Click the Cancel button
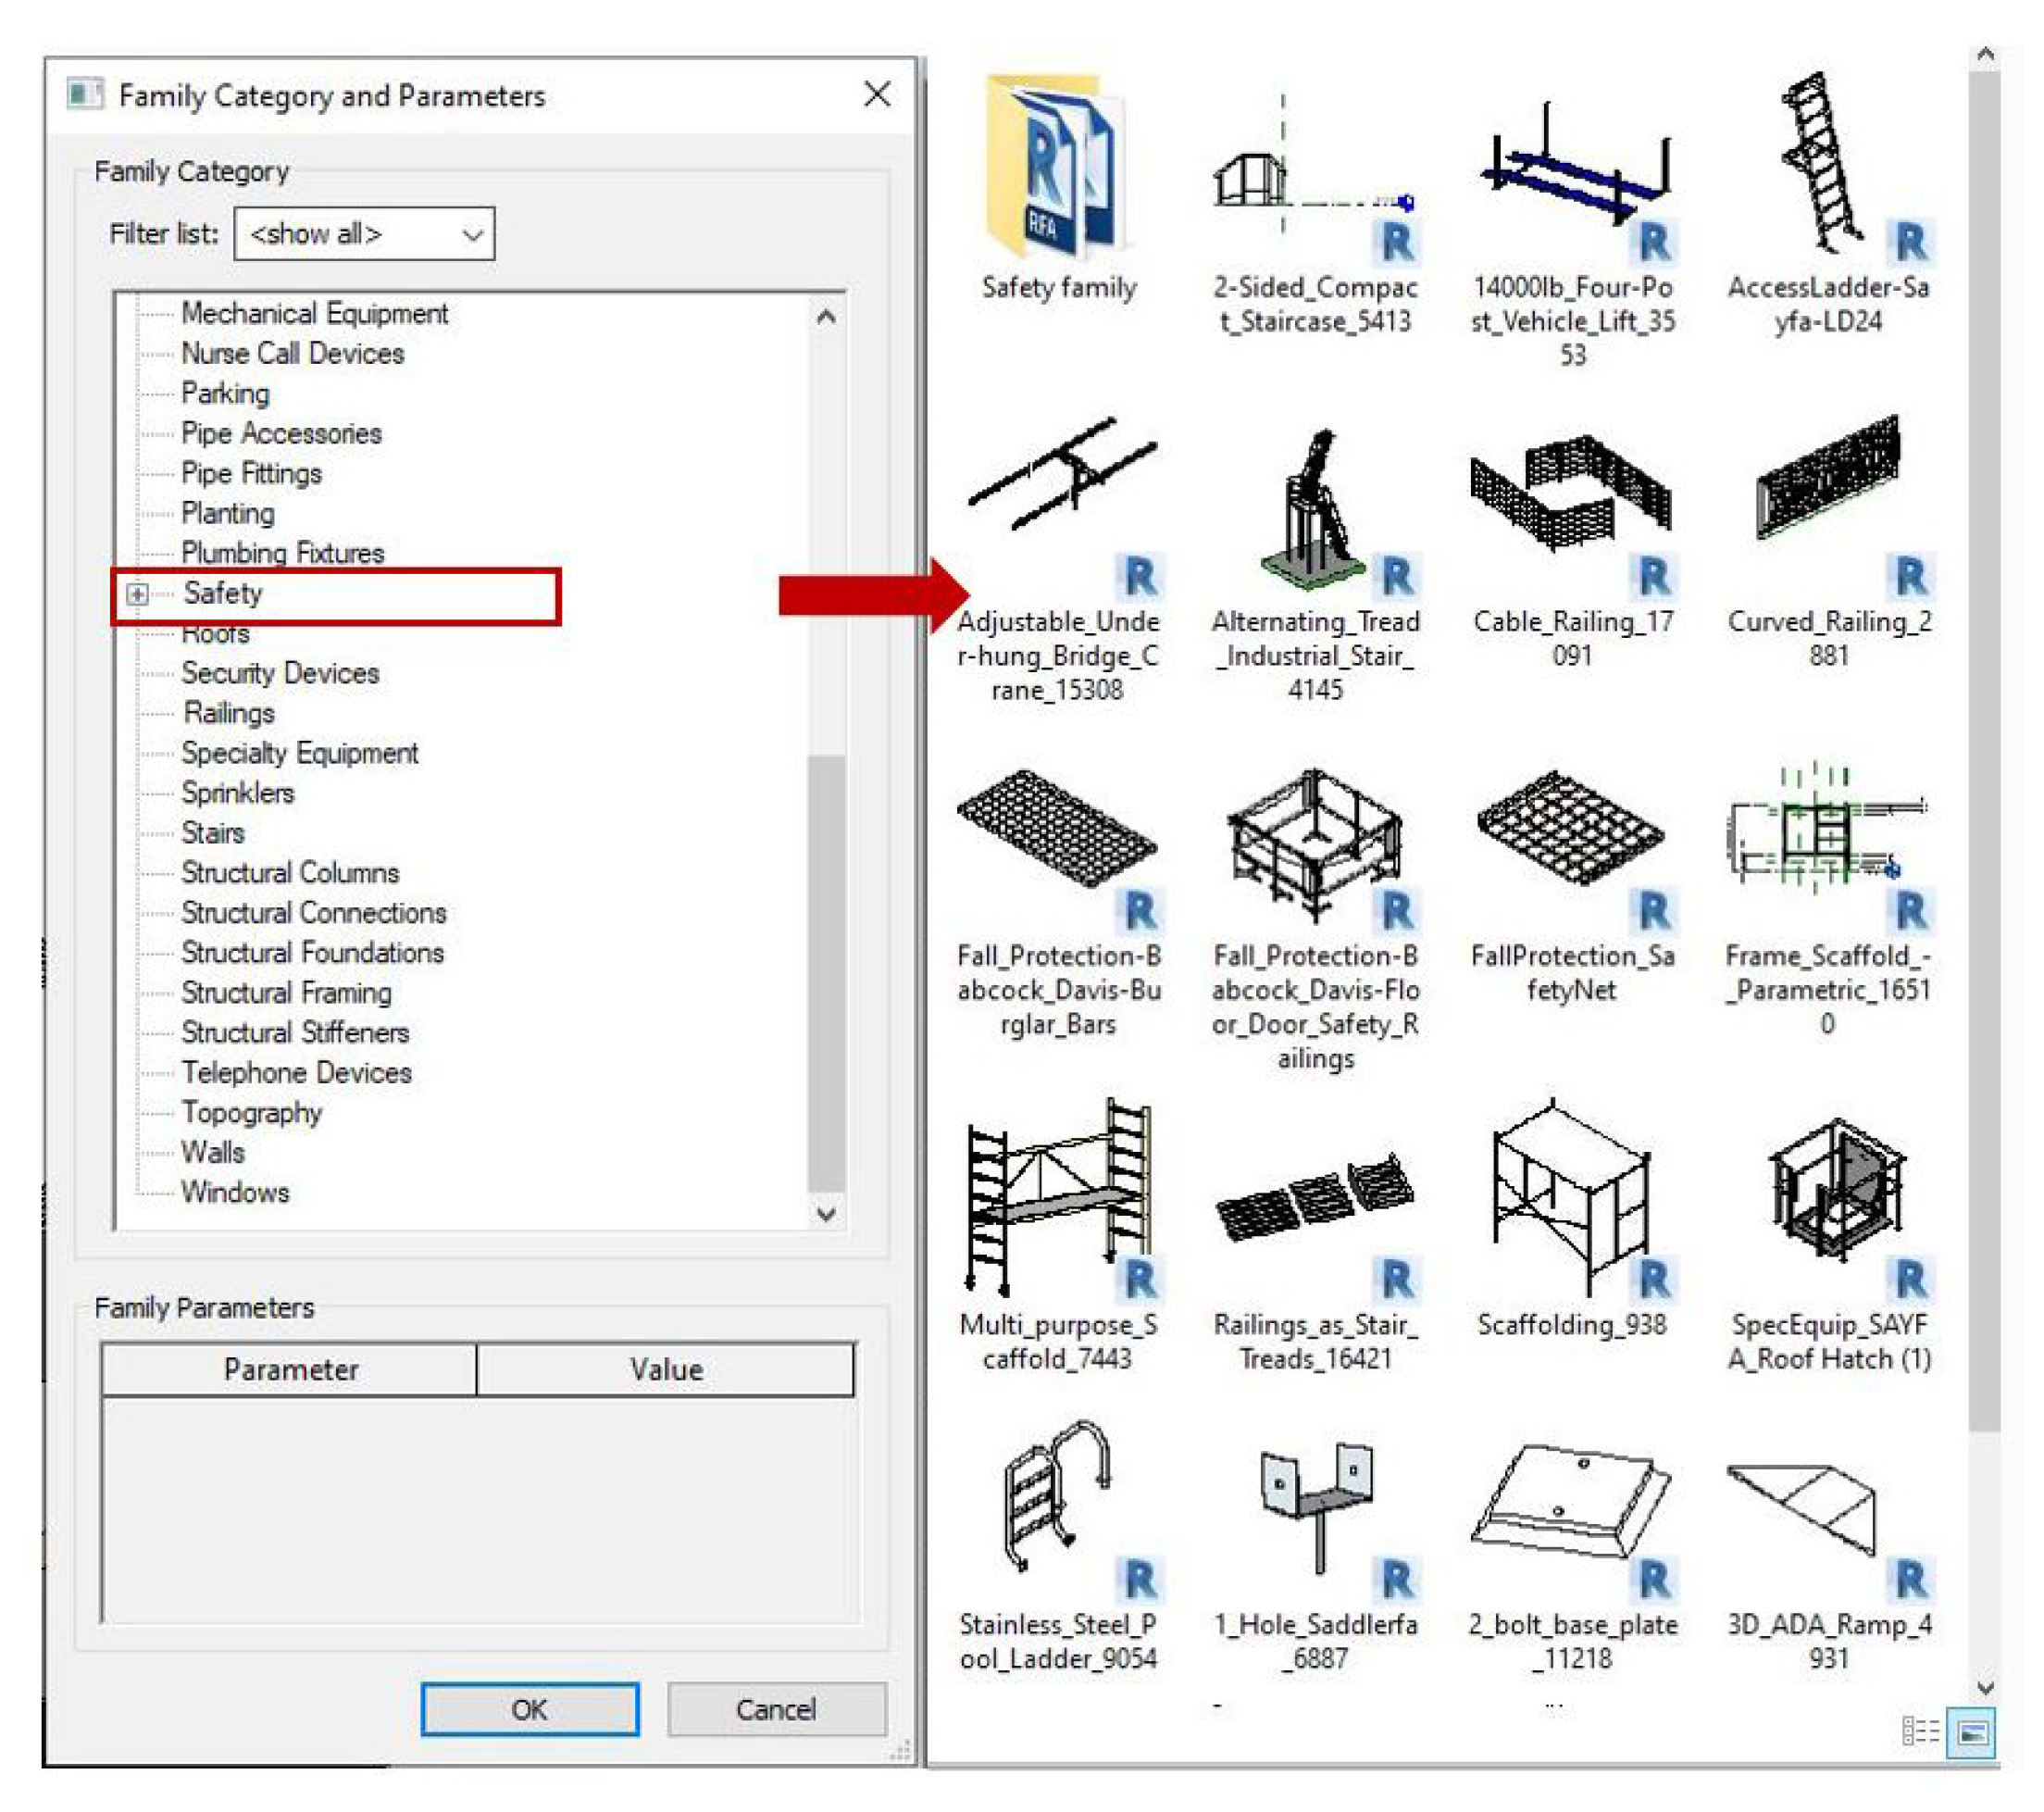This screenshot has width=2044, height=1812. pos(776,1709)
